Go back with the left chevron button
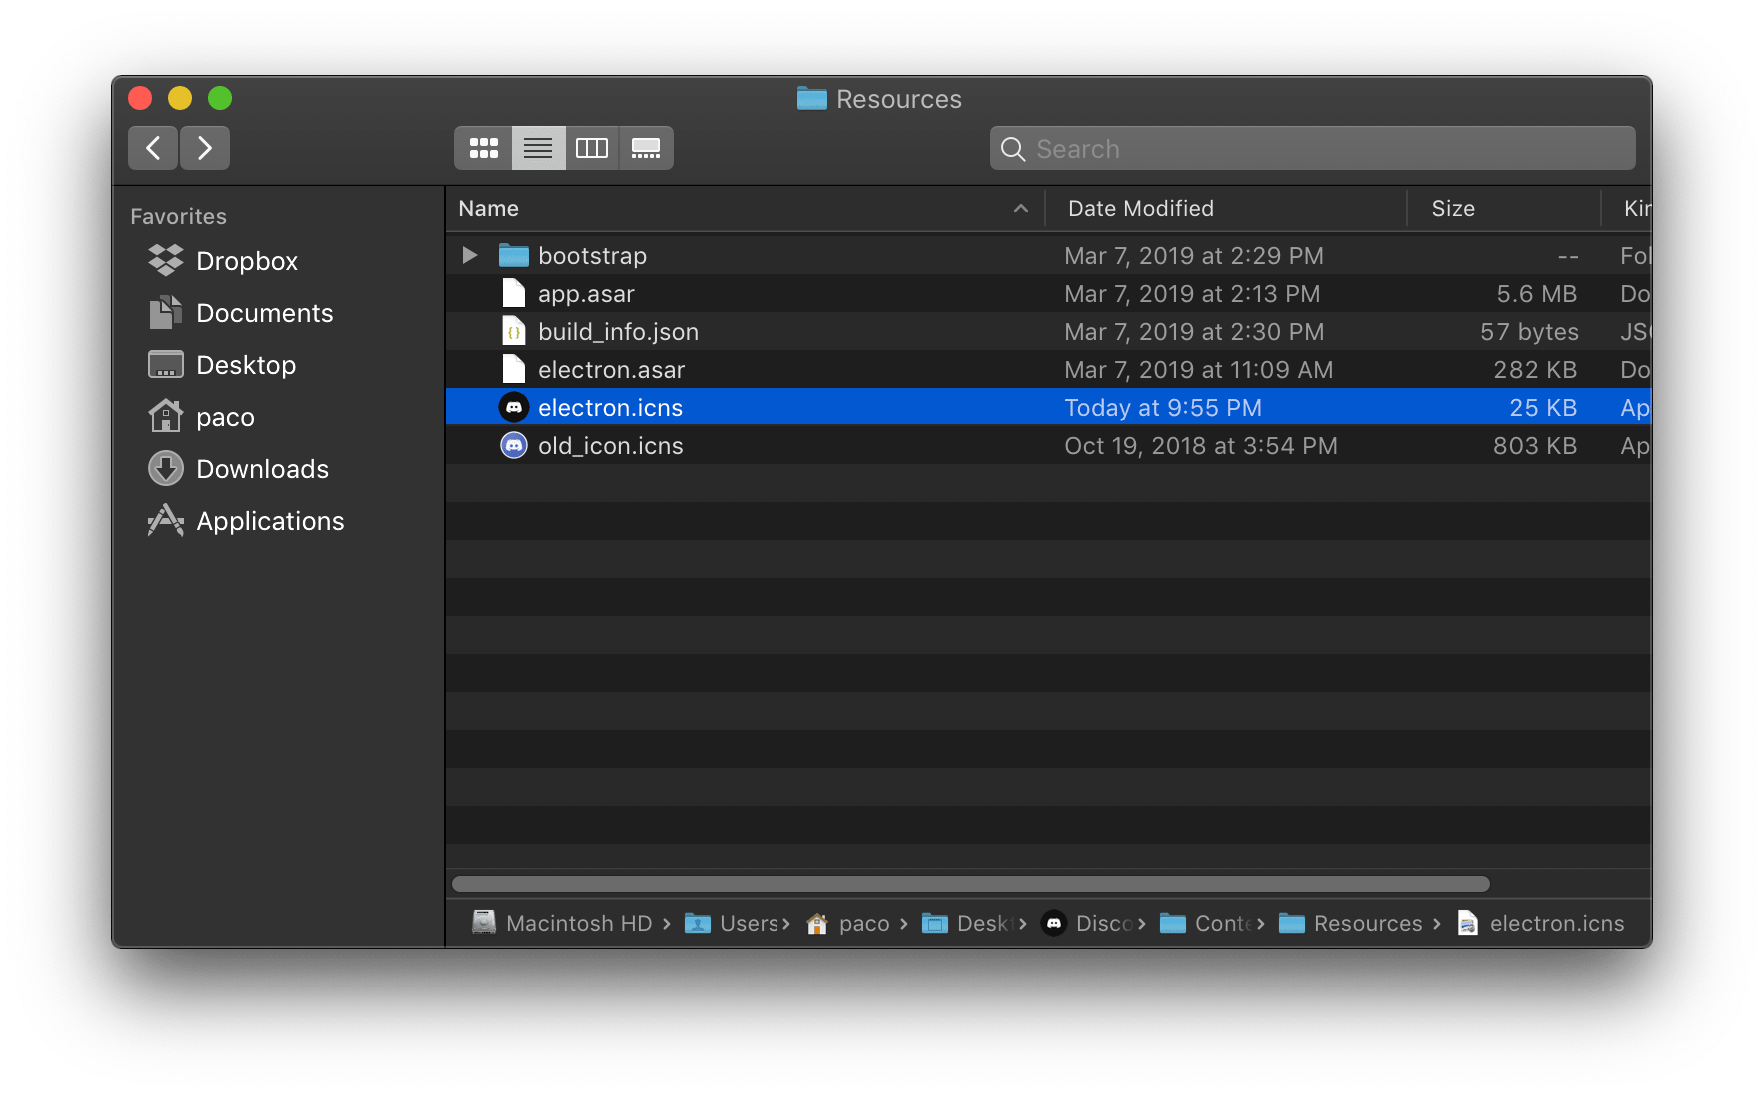Image resolution: width=1764 pixels, height=1096 pixels. (x=153, y=148)
